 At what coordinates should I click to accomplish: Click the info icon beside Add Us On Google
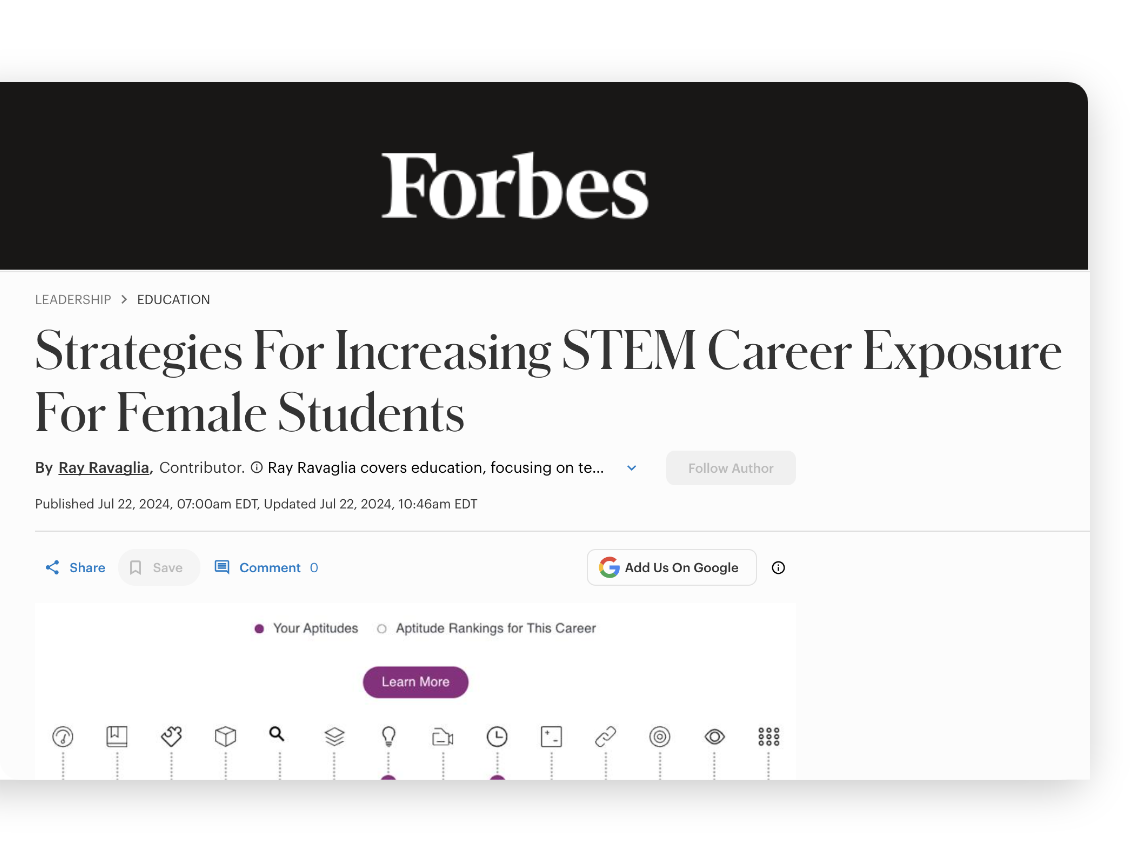[x=778, y=568]
